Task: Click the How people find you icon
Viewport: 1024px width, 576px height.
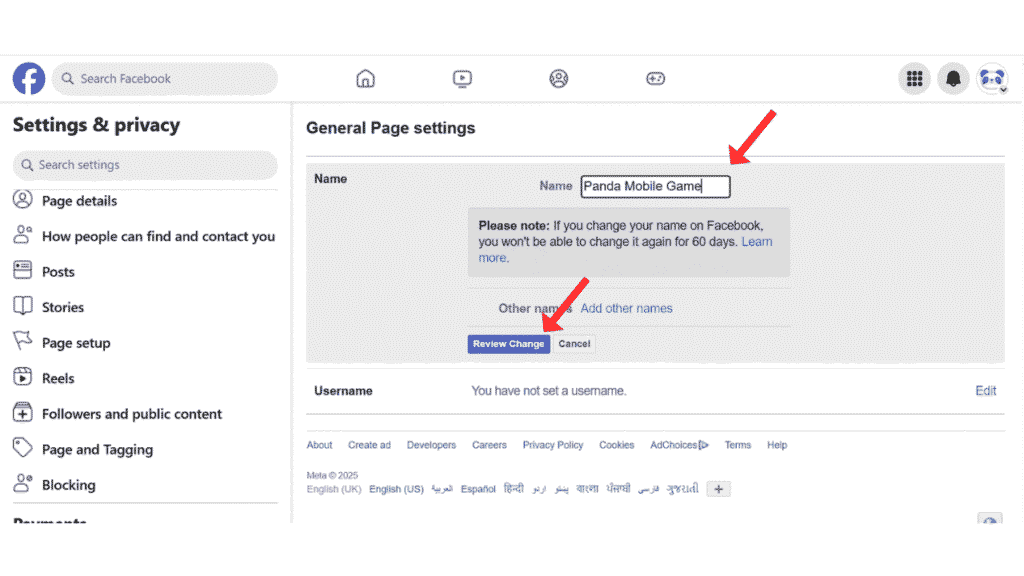Action: pyautogui.click(x=23, y=235)
